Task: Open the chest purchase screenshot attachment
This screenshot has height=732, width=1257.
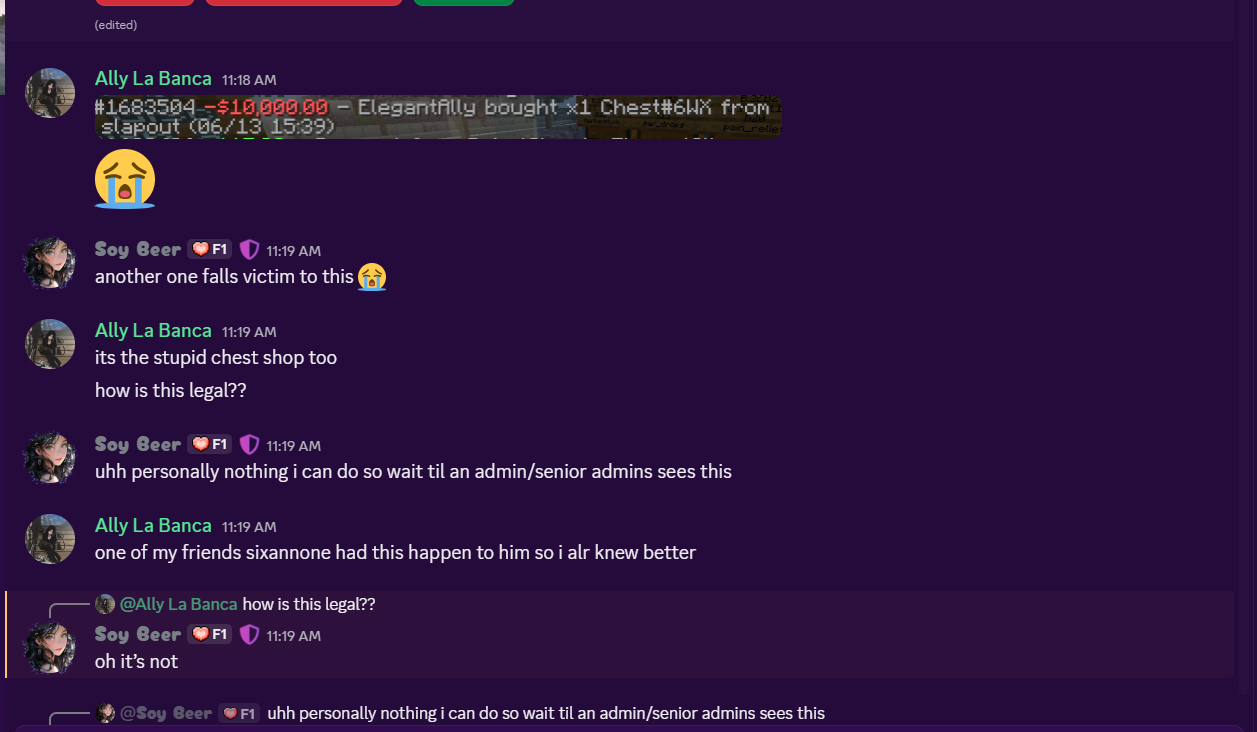Action: [438, 117]
